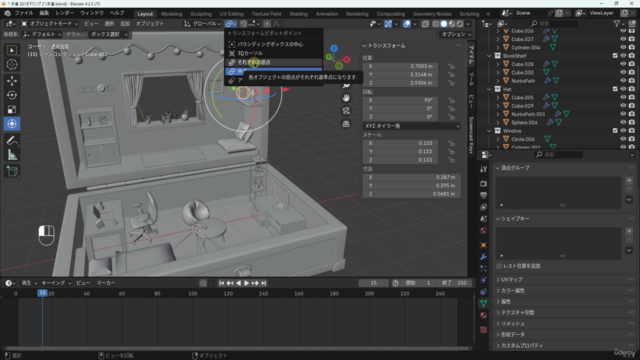Open the Object Data green triangle tab
This screenshot has width=640, height=360.
click(x=483, y=303)
